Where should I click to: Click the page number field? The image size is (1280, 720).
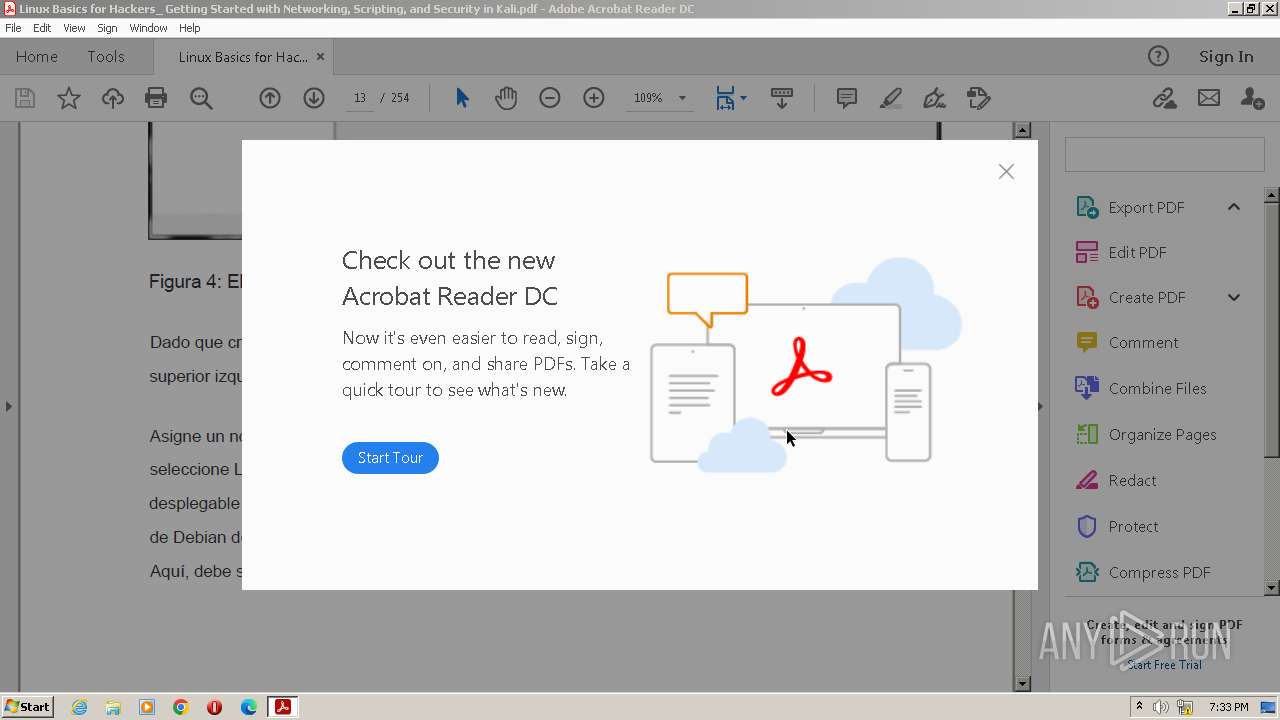[359, 98]
